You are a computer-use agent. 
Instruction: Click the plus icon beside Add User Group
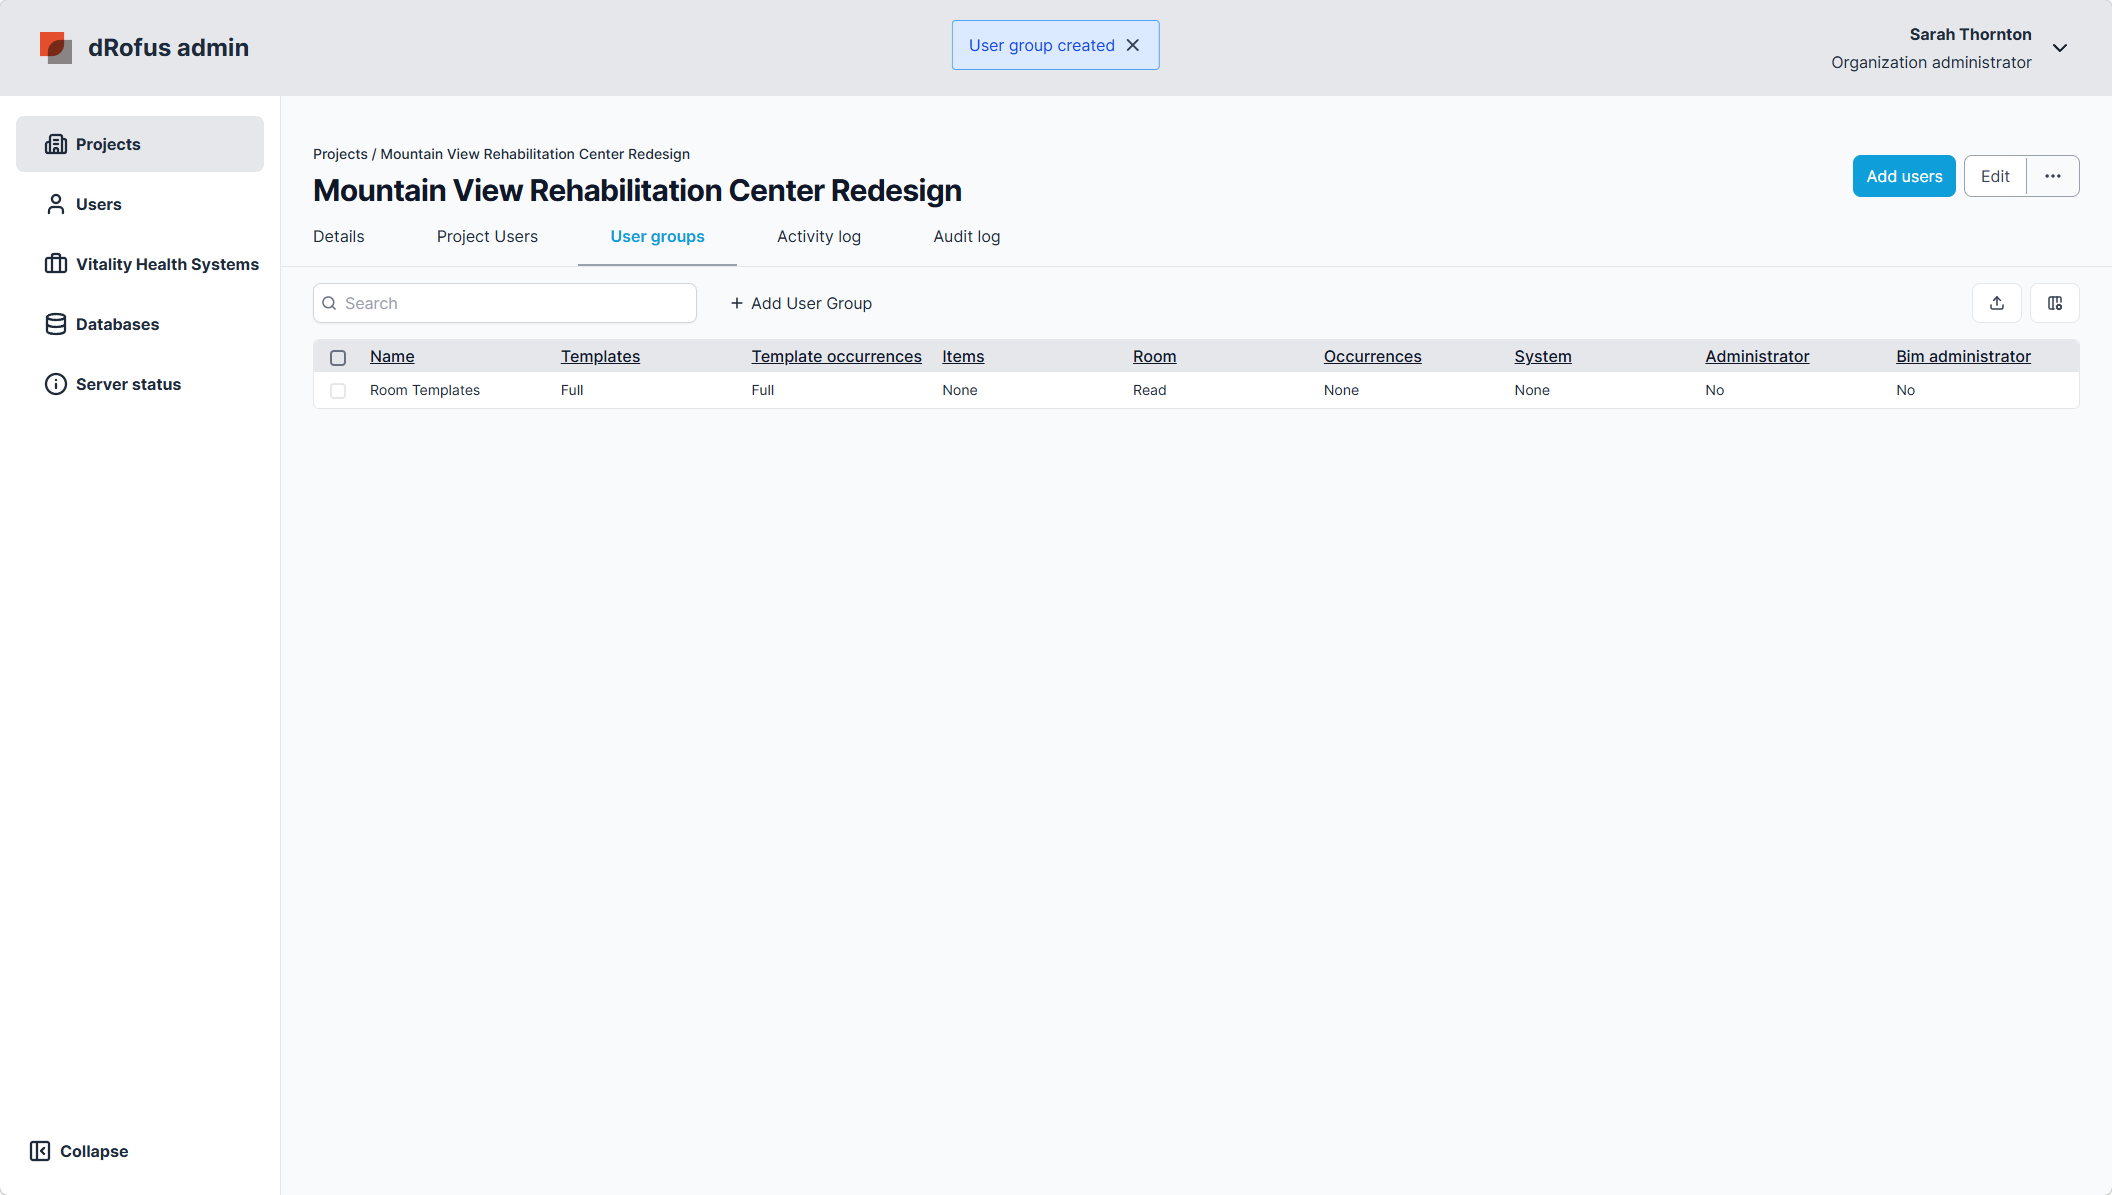(x=737, y=303)
